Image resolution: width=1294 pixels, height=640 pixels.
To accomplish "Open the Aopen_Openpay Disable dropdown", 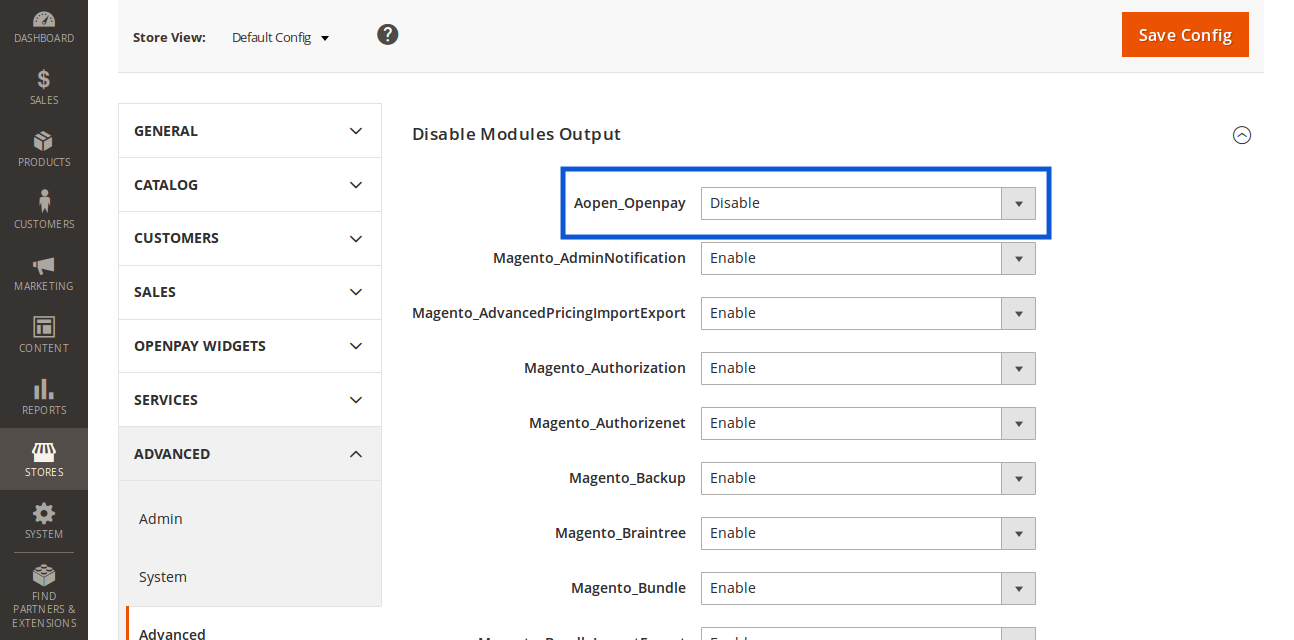I will 867,203.
